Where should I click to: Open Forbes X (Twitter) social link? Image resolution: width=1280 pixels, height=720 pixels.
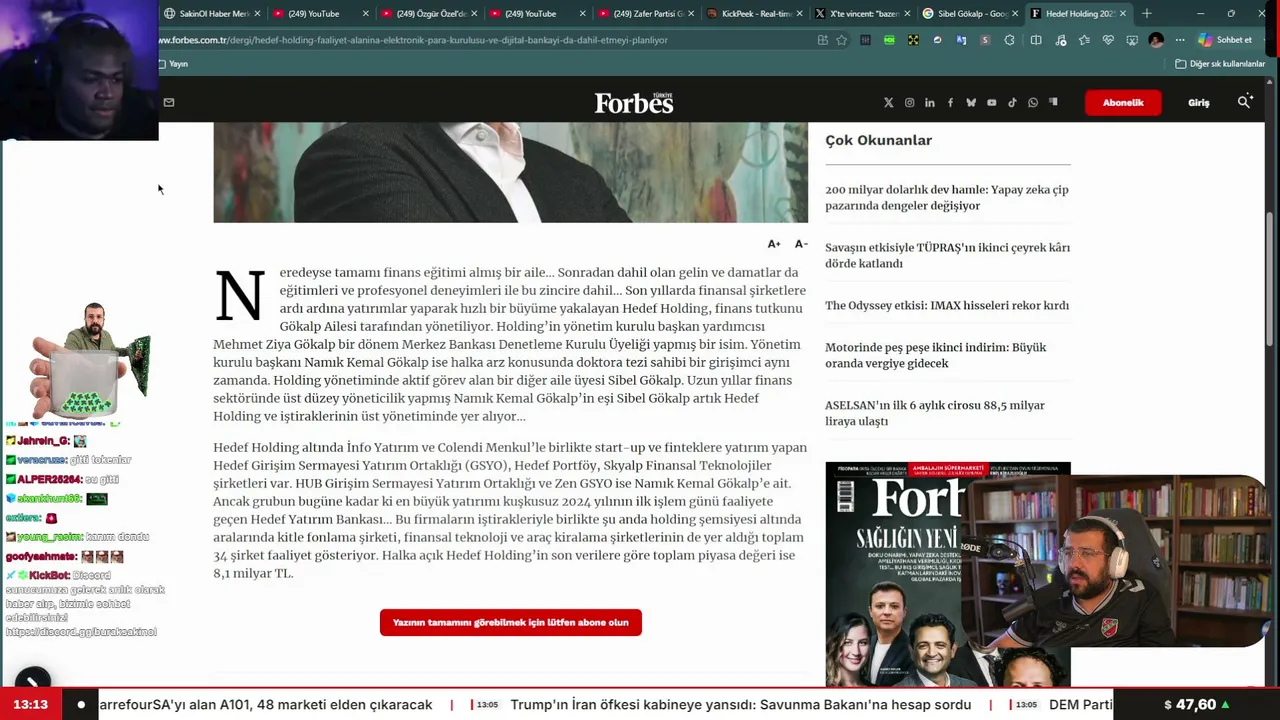[888, 102]
